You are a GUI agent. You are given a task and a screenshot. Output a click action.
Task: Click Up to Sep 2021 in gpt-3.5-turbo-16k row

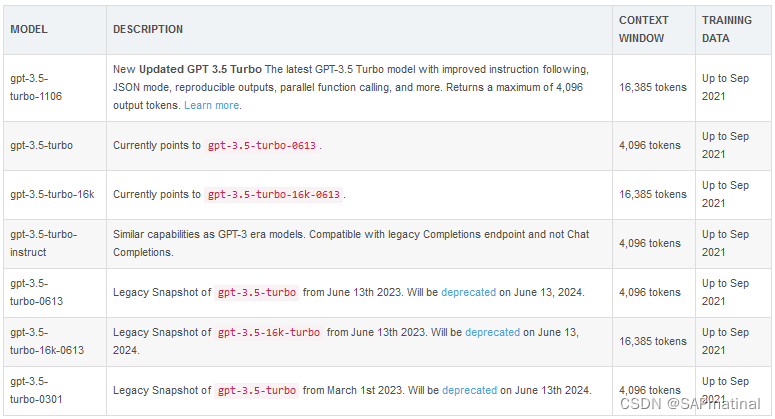[726, 194]
